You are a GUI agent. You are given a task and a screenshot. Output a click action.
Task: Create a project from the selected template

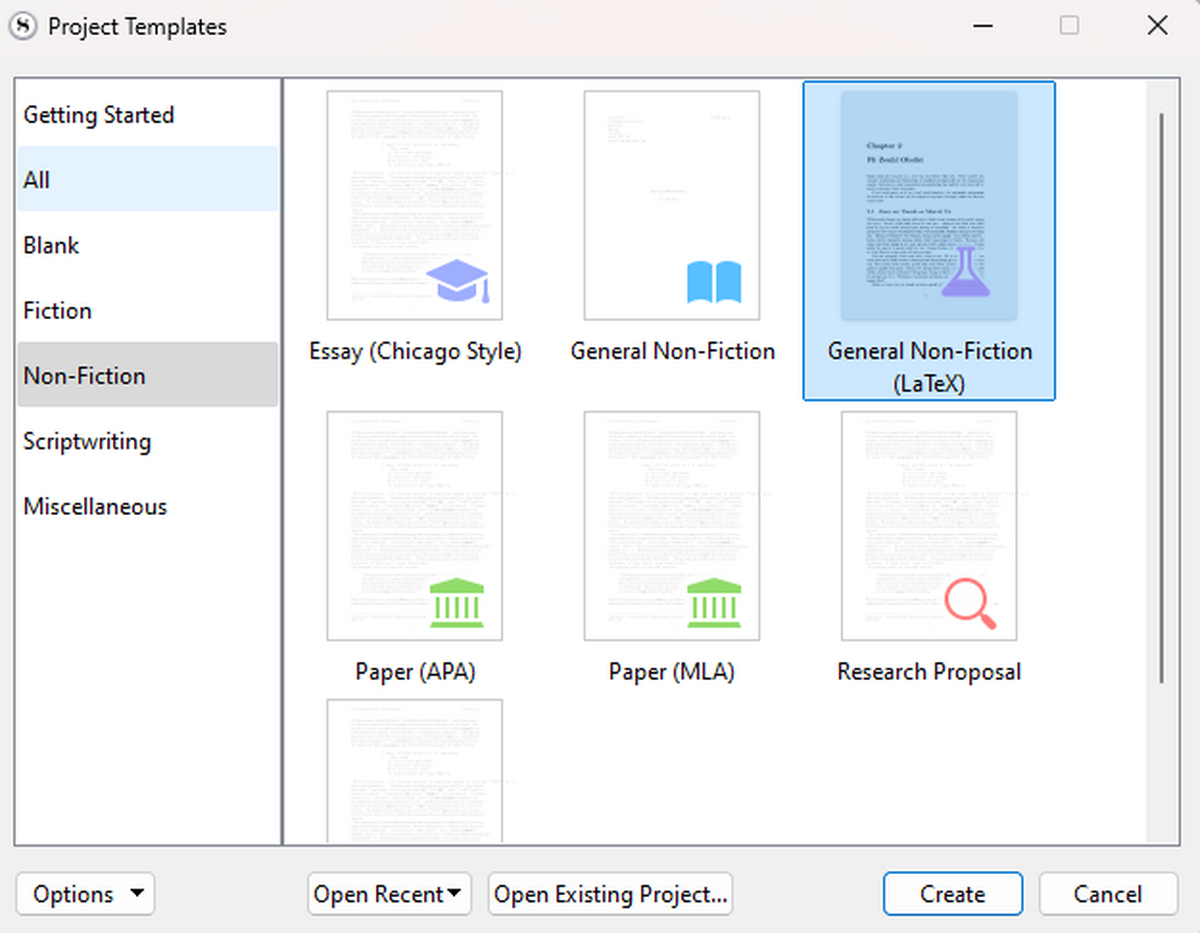pyautogui.click(x=952, y=893)
